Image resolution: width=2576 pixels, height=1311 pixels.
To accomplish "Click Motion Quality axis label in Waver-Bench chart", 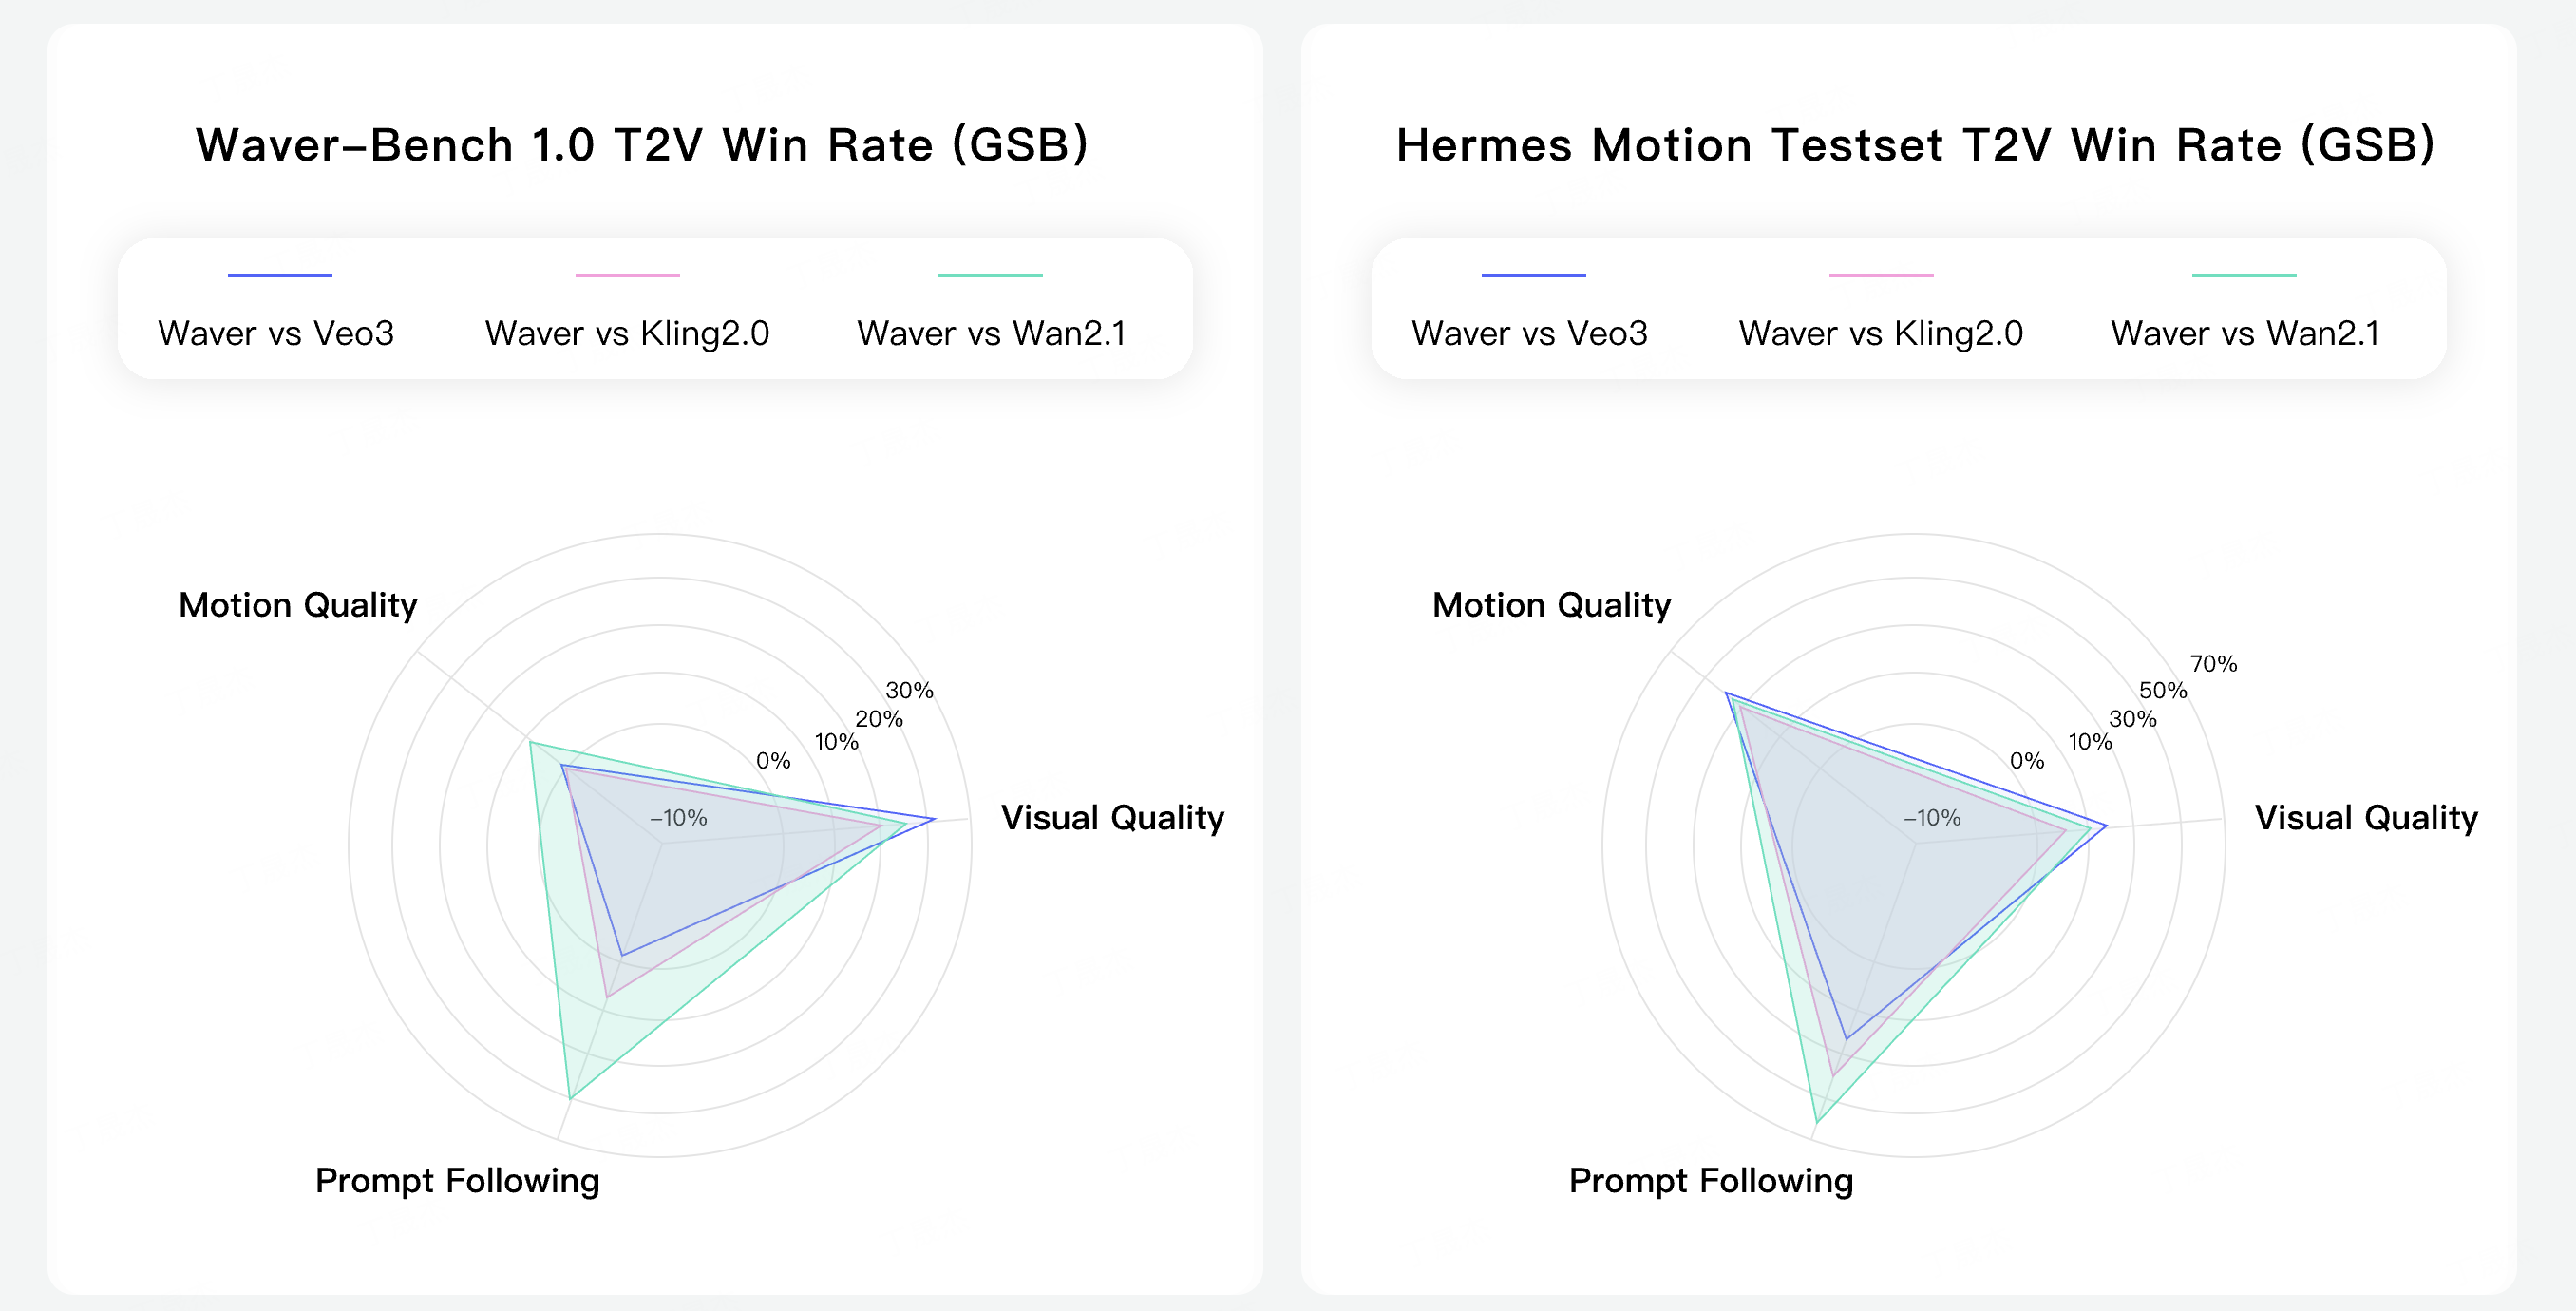I will click(298, 605).
